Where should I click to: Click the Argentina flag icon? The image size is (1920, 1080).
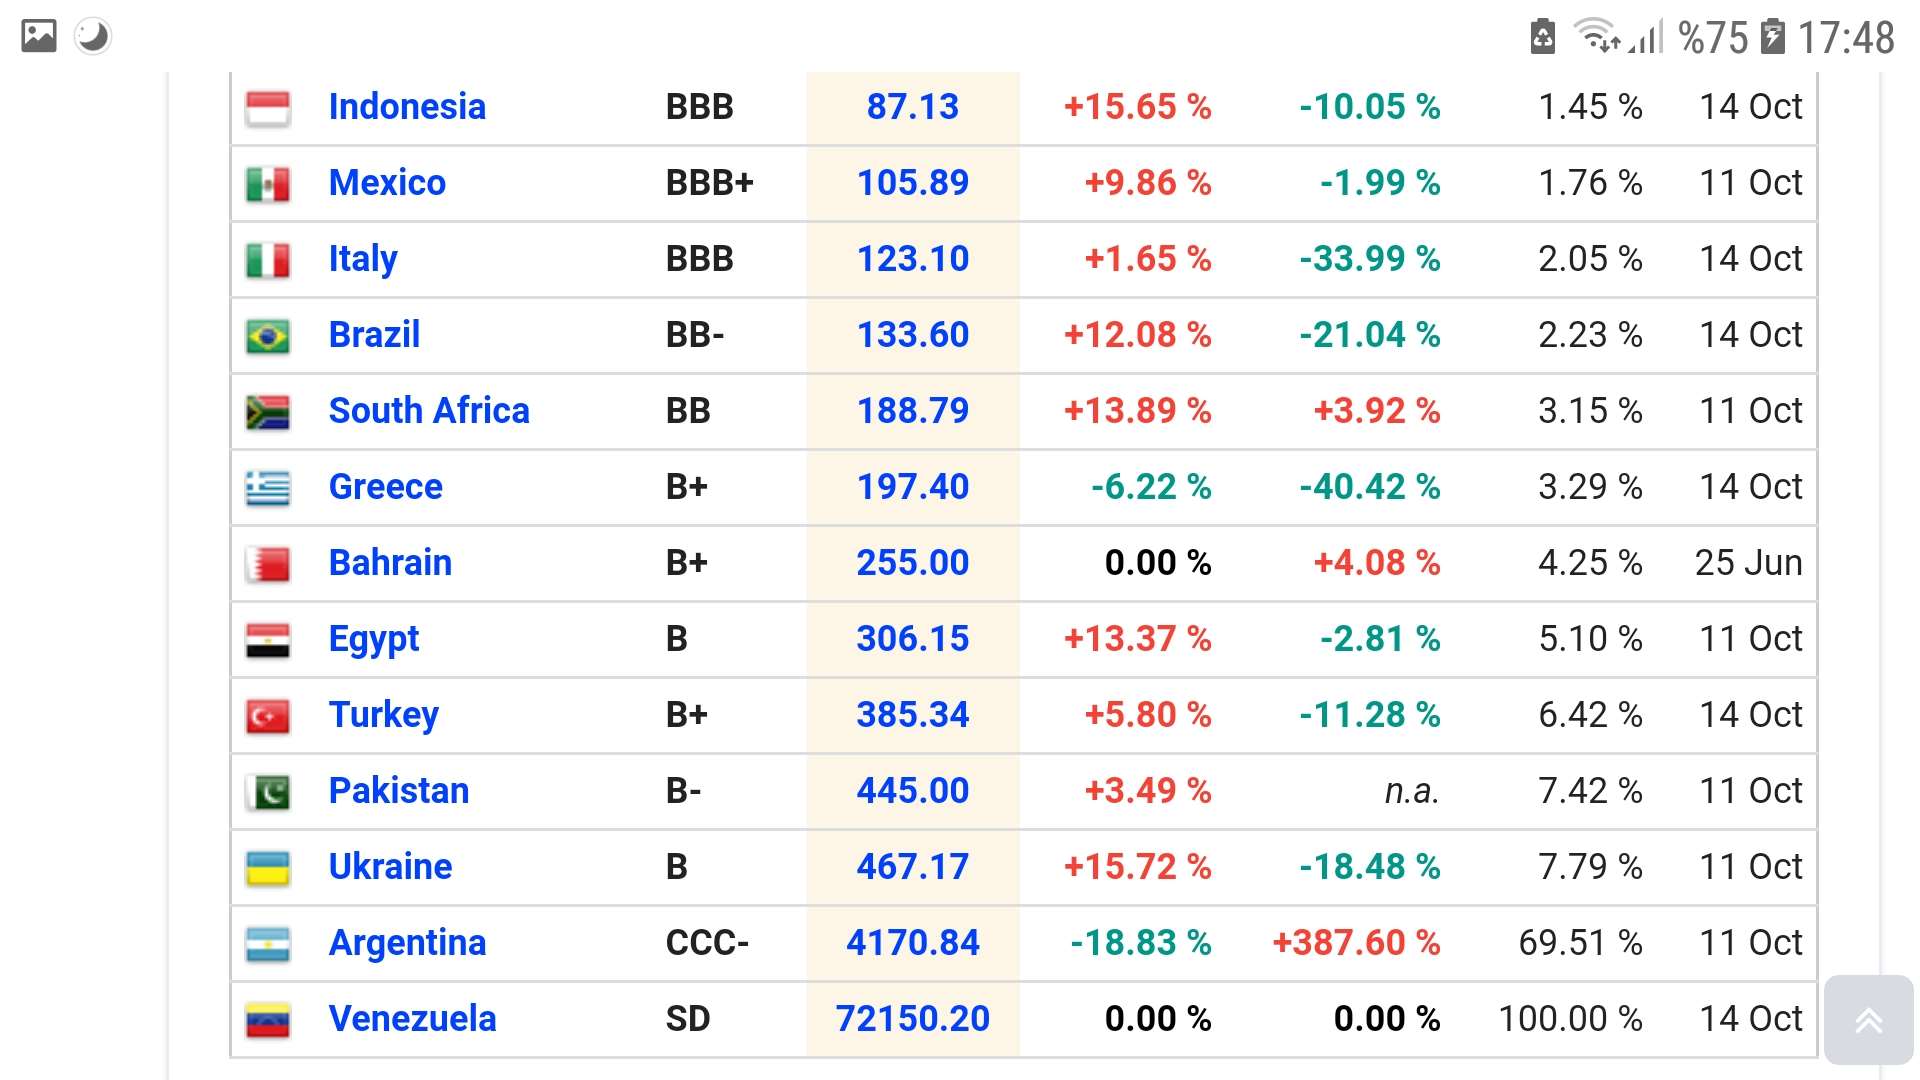point(268,944)
